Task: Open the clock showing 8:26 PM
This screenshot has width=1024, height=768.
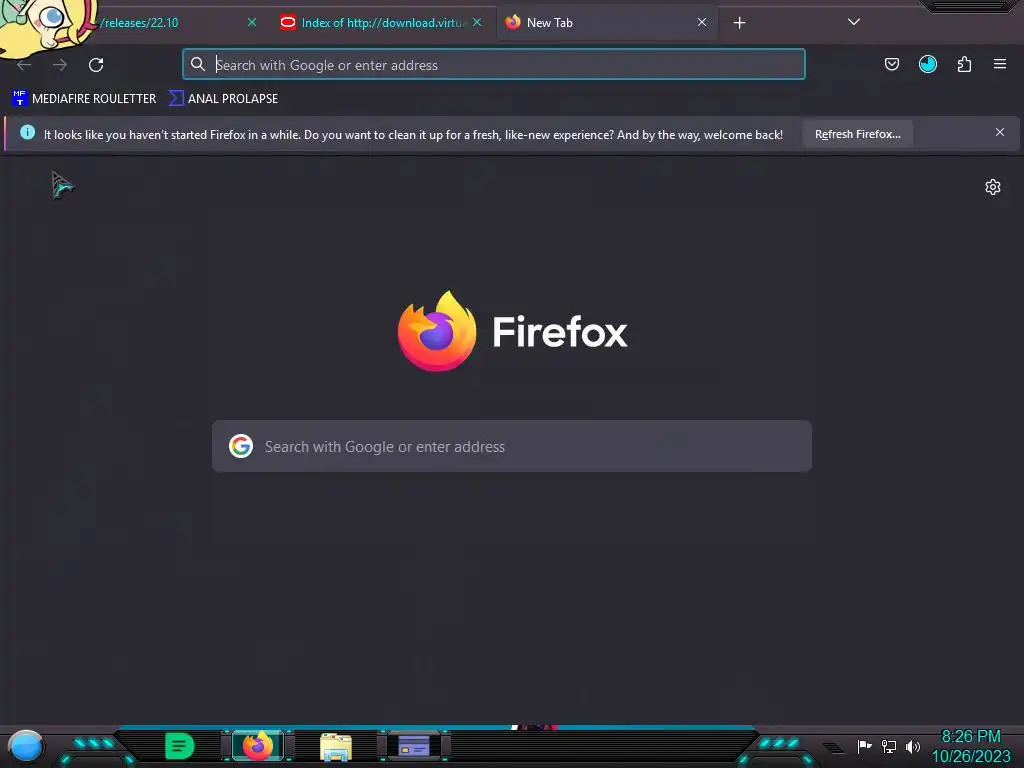Action: point(970,737)
